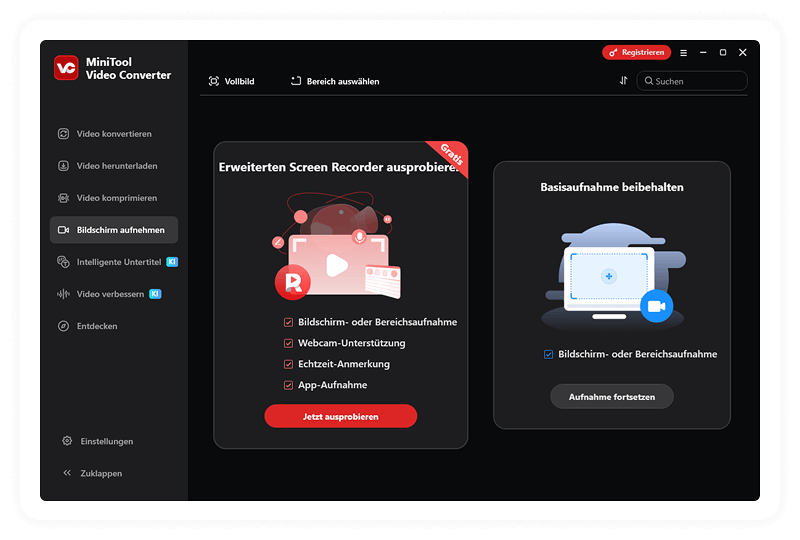Click the red R recorder logo icon
This screenshot has width=800, height=540.
tap(293, 282)
